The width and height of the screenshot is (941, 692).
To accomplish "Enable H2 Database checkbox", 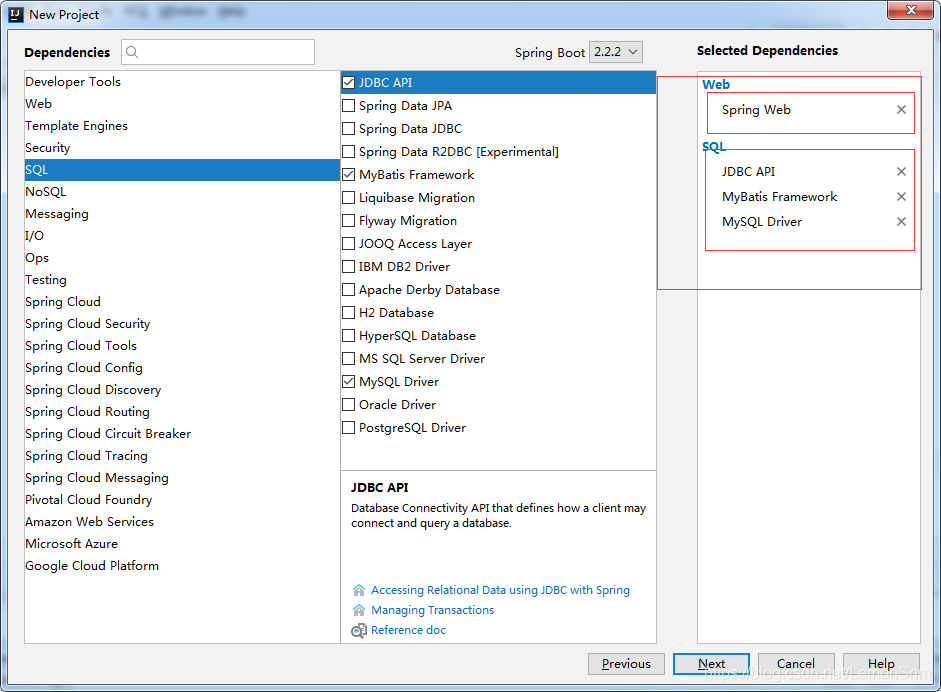I will 348,313.
